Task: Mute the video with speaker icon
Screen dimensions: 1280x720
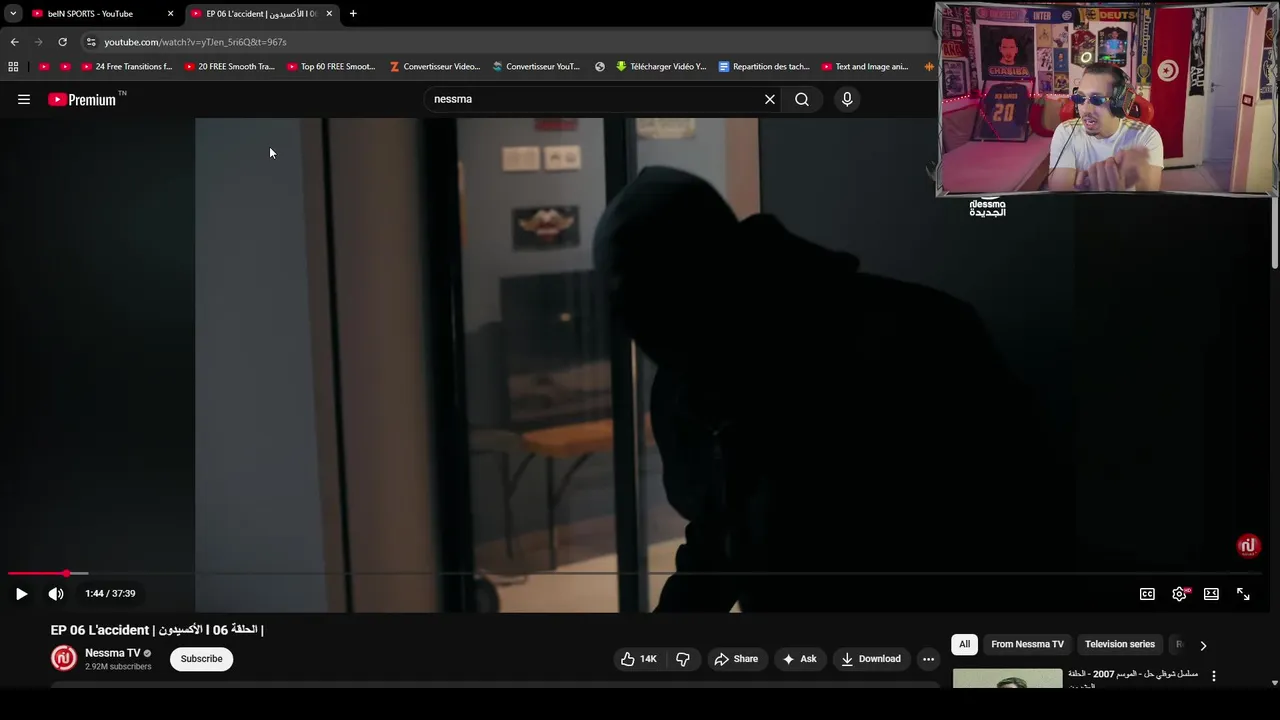Action: tap(56, 594)
